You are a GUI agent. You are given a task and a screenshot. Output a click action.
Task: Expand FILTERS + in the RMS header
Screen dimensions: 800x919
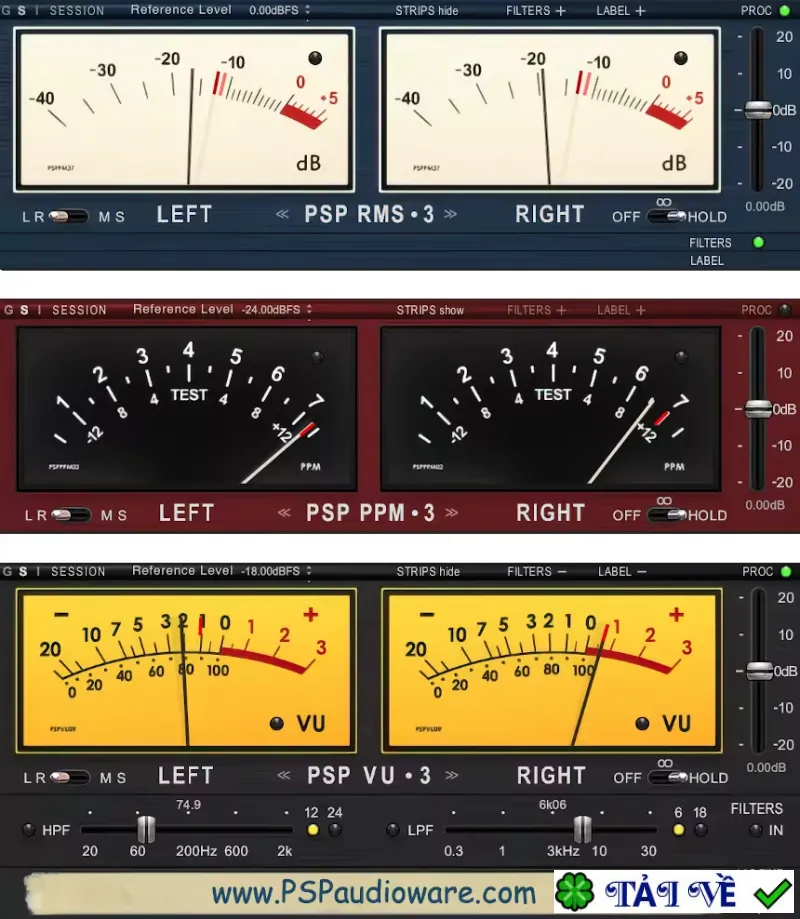tap(536, 11)
